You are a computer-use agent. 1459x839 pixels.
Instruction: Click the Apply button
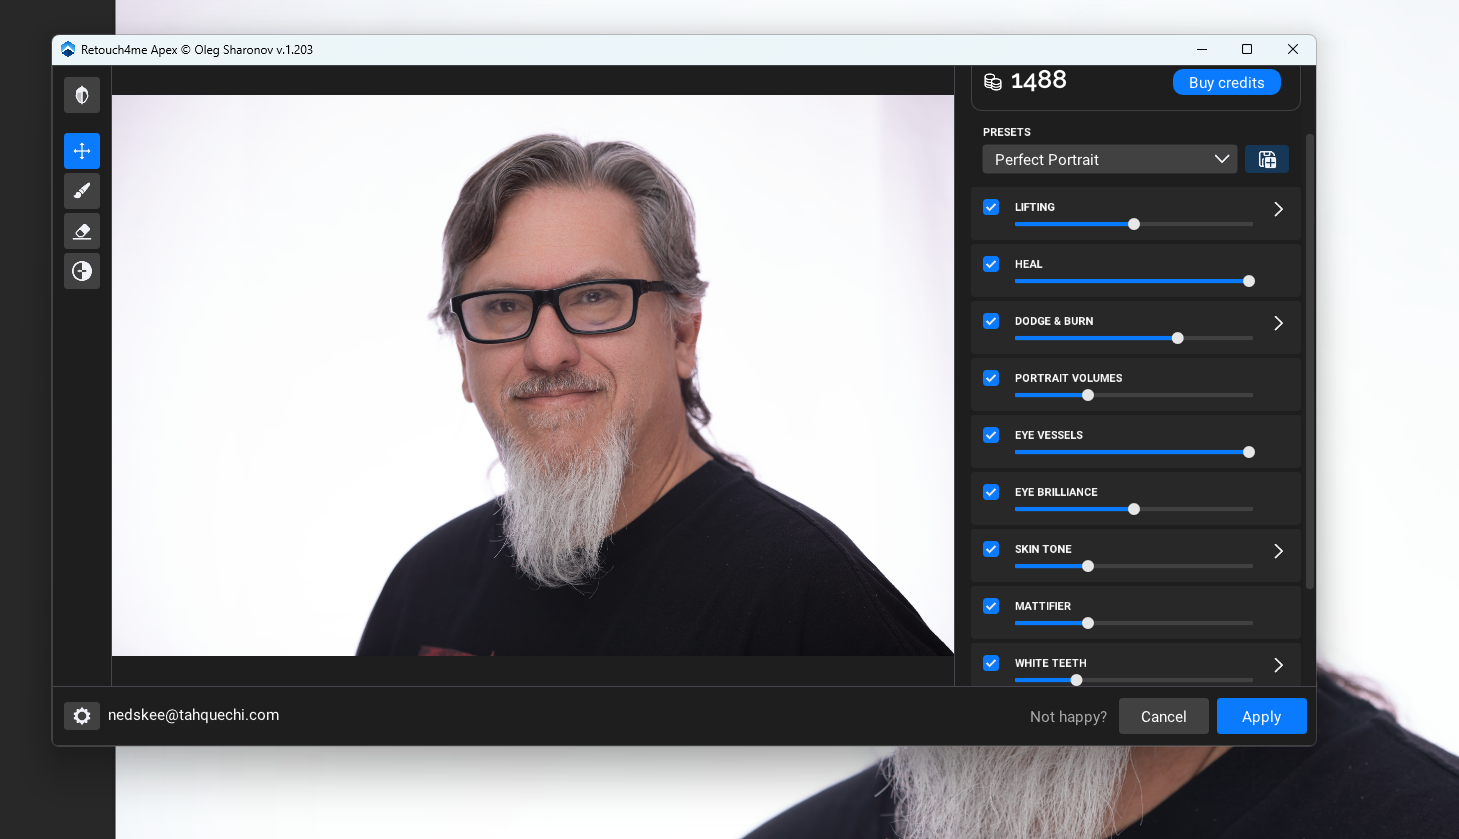(x=1262, y=716)
